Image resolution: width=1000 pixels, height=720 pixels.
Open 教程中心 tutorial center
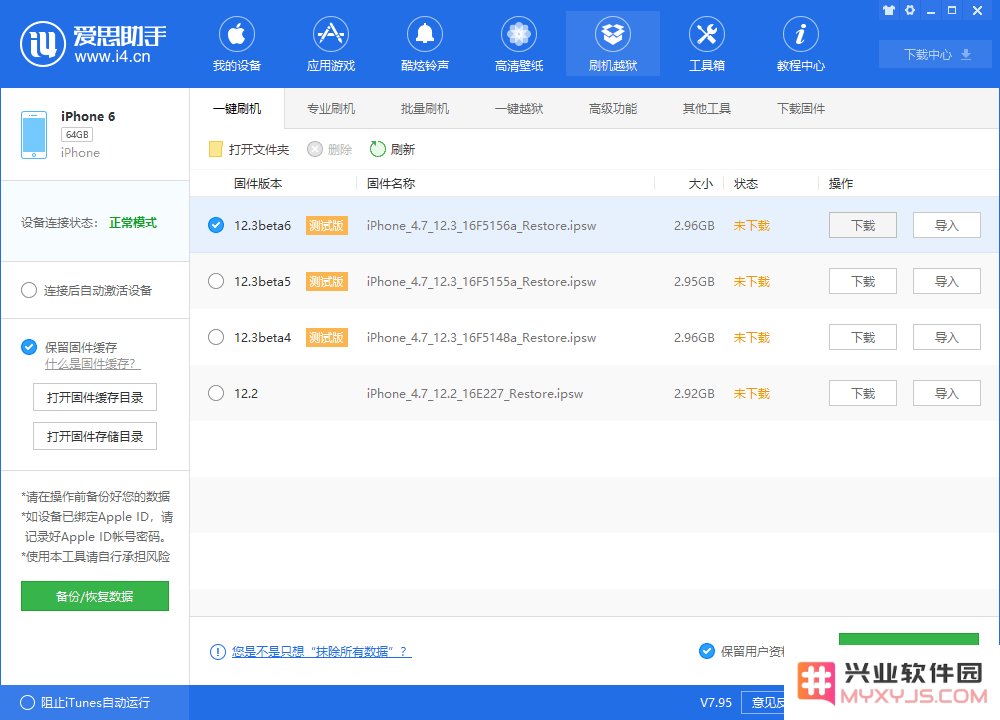[x=800, y=44]
